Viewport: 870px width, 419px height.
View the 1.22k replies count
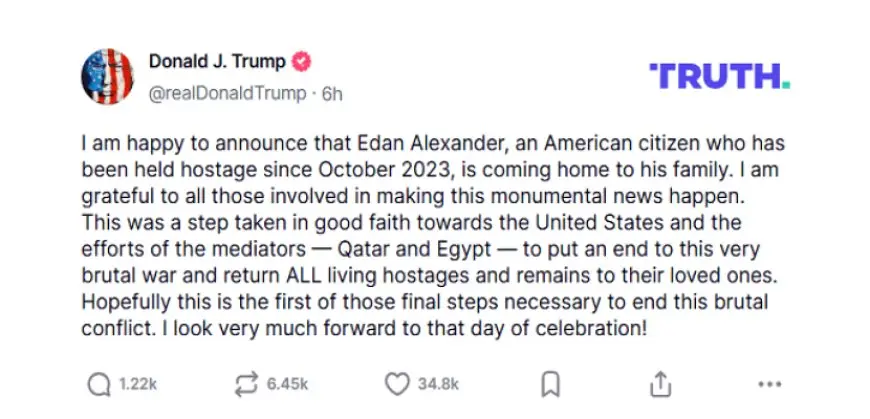pyautogui.click(x=138, y=384)
